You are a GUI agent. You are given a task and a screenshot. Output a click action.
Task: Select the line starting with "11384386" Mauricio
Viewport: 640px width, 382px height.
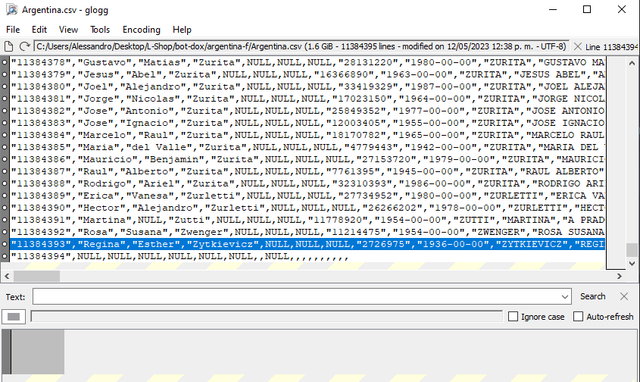(307, 159)
